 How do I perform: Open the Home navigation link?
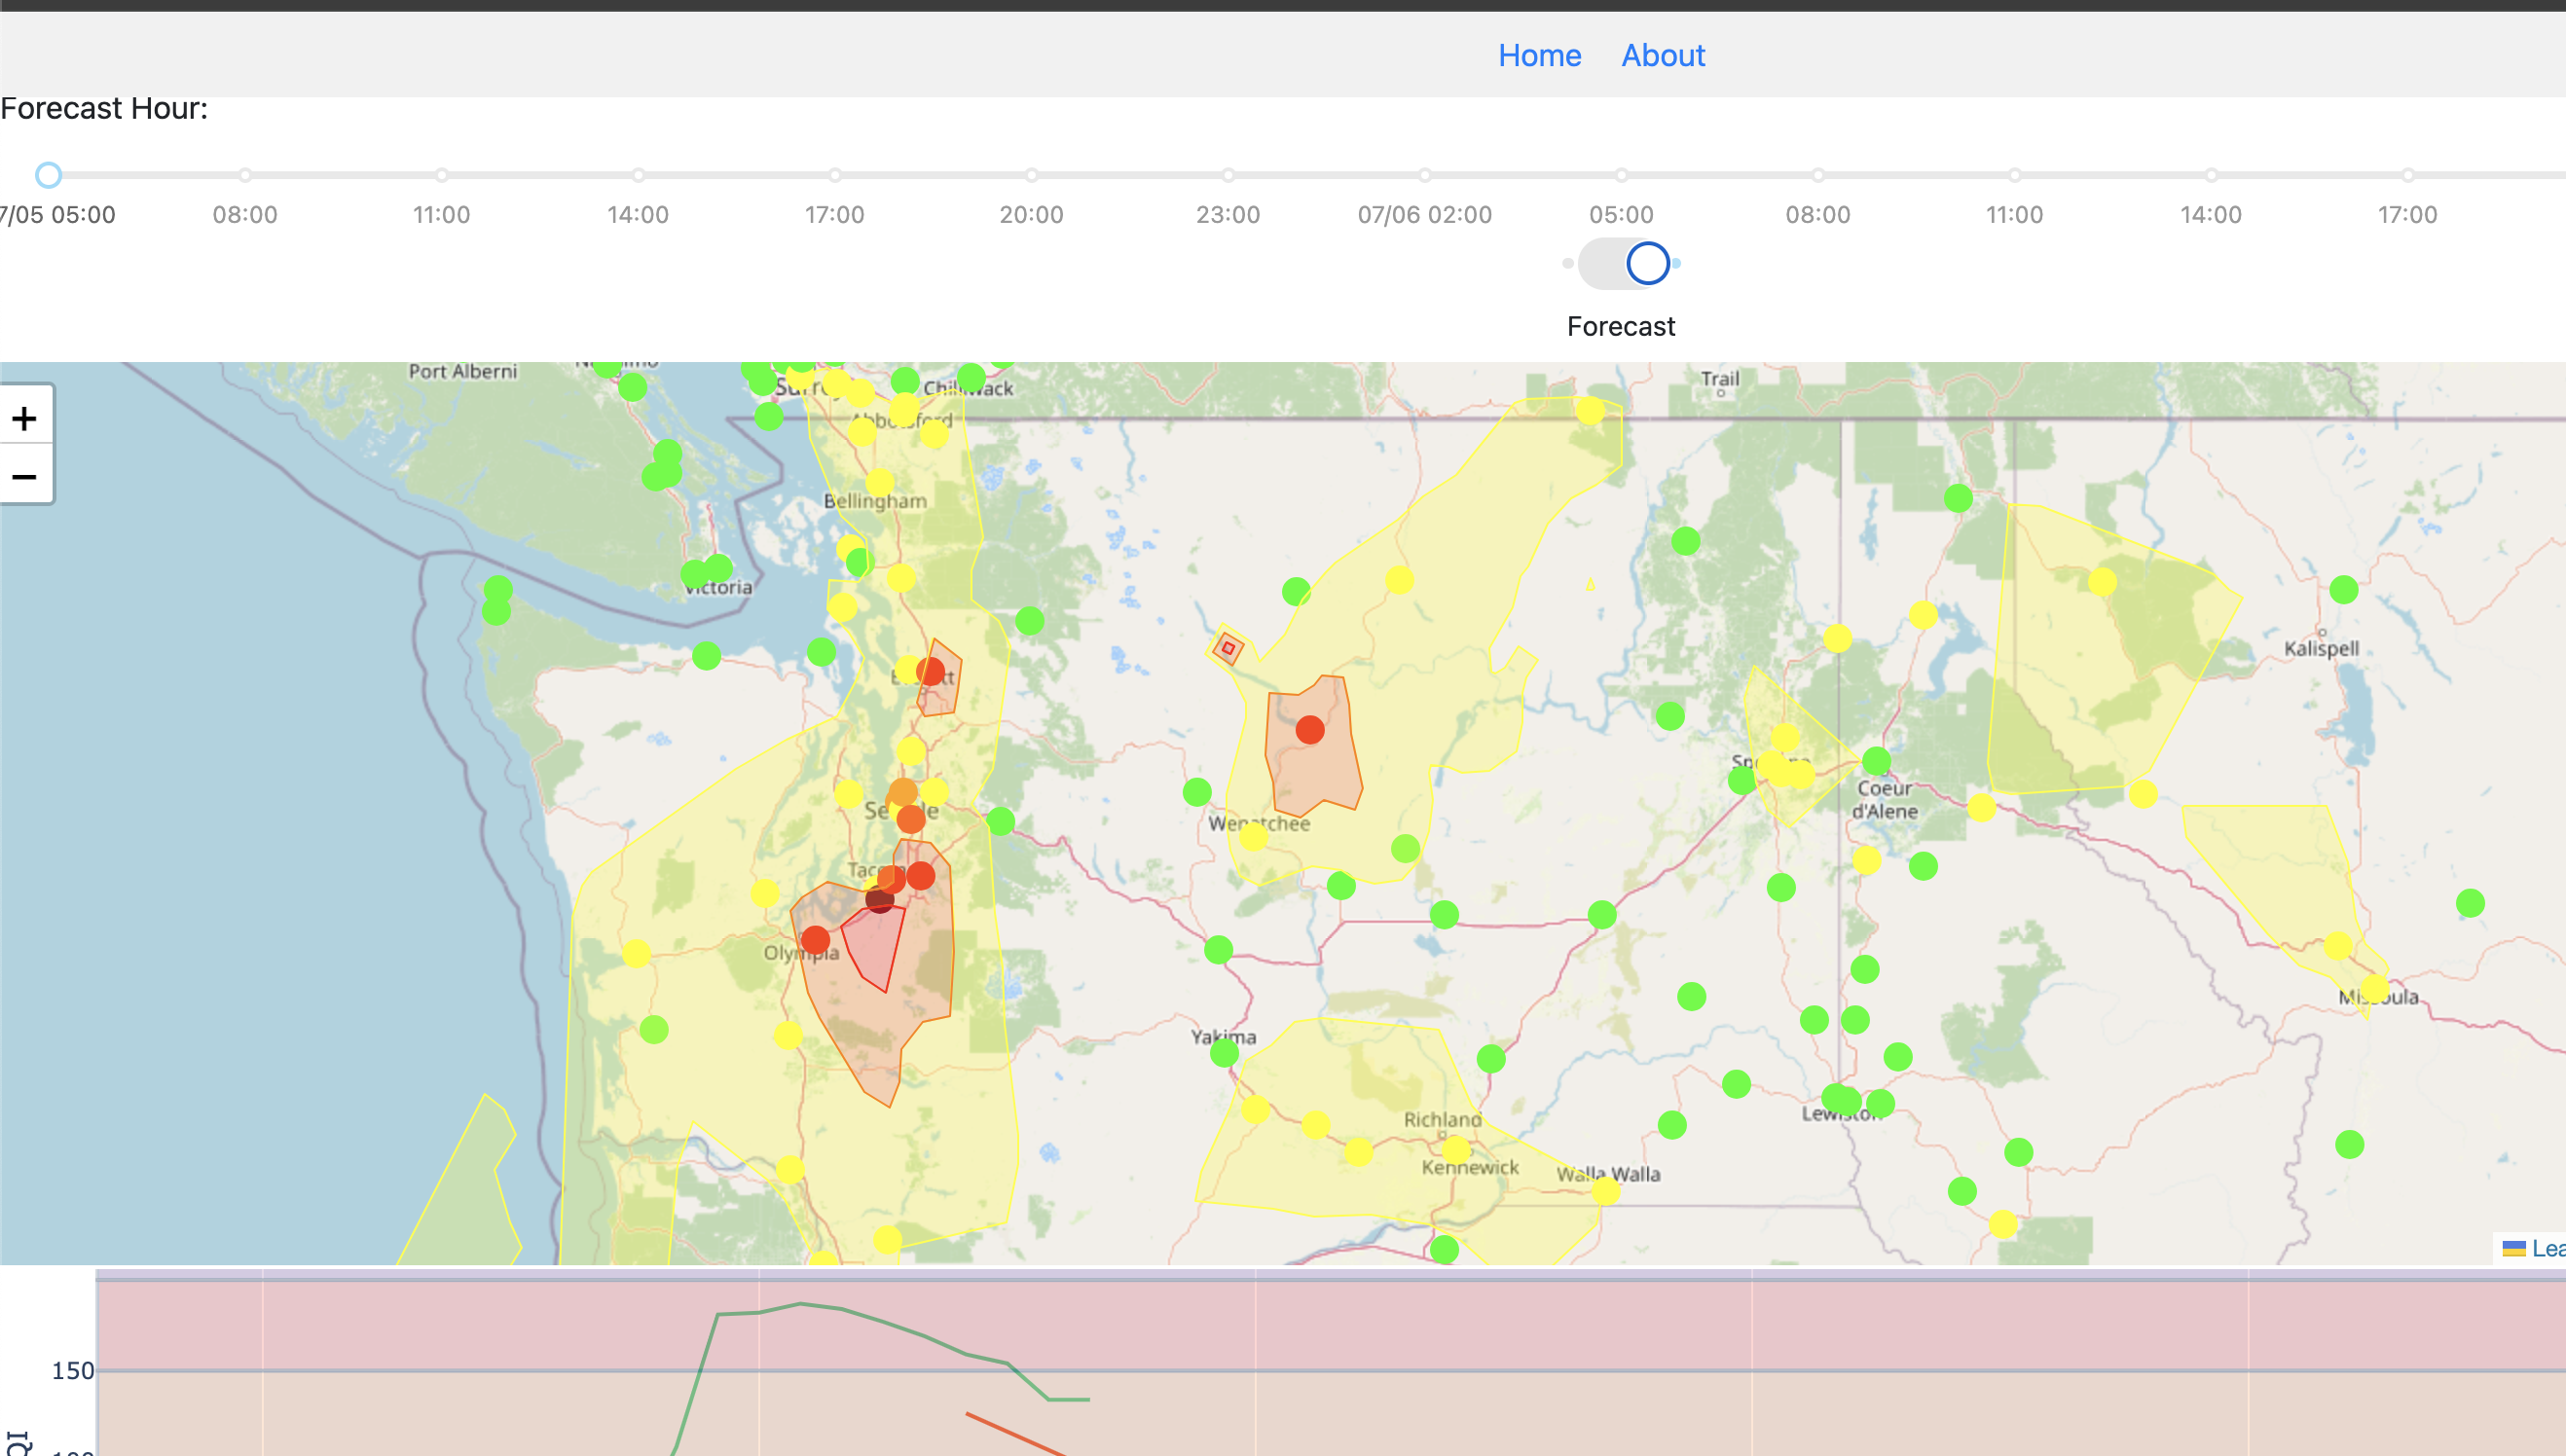(1539, 55)
